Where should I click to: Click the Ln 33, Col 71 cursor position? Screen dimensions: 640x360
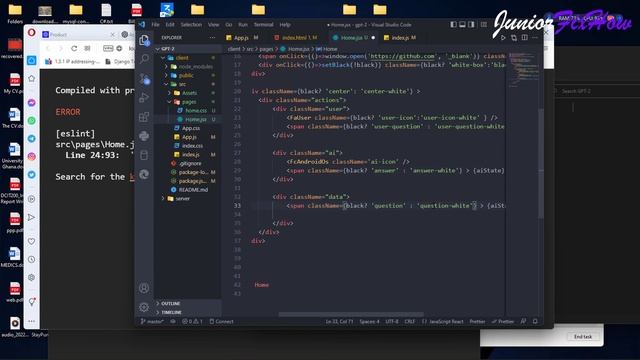(x=339, y=322)
